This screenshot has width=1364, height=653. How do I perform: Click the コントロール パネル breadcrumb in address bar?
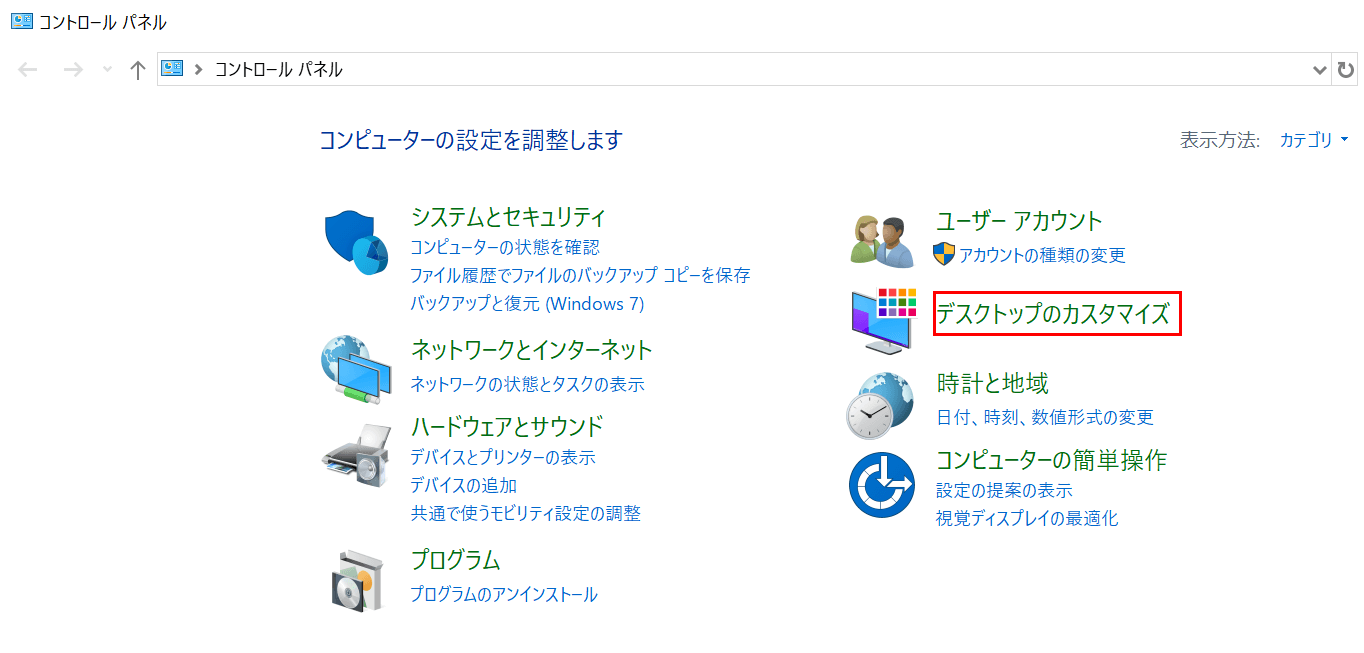point(279,70)
